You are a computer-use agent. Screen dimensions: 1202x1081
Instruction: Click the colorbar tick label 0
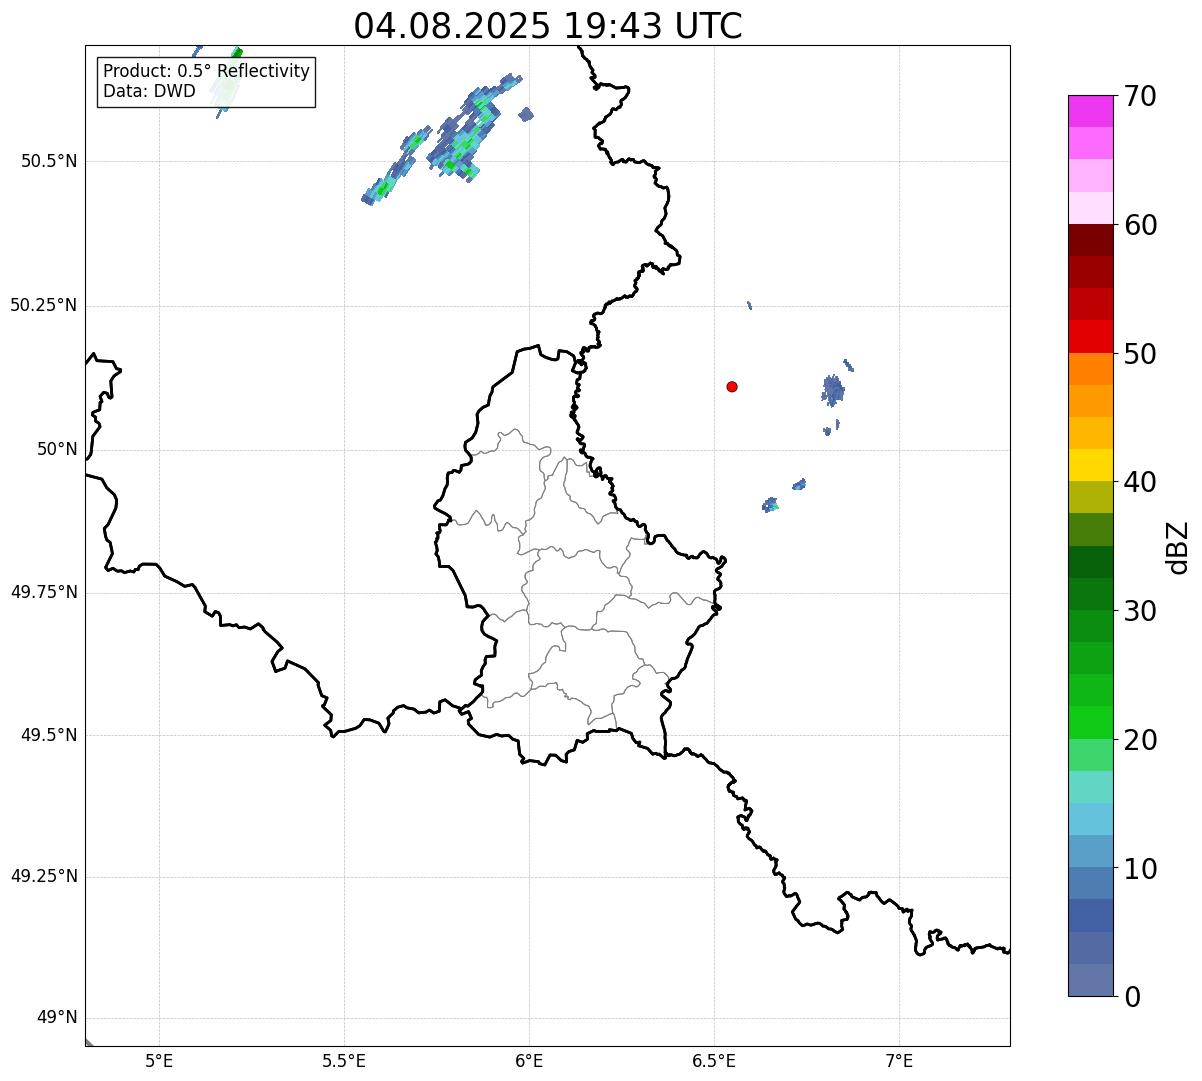[x=1132, y=997]
